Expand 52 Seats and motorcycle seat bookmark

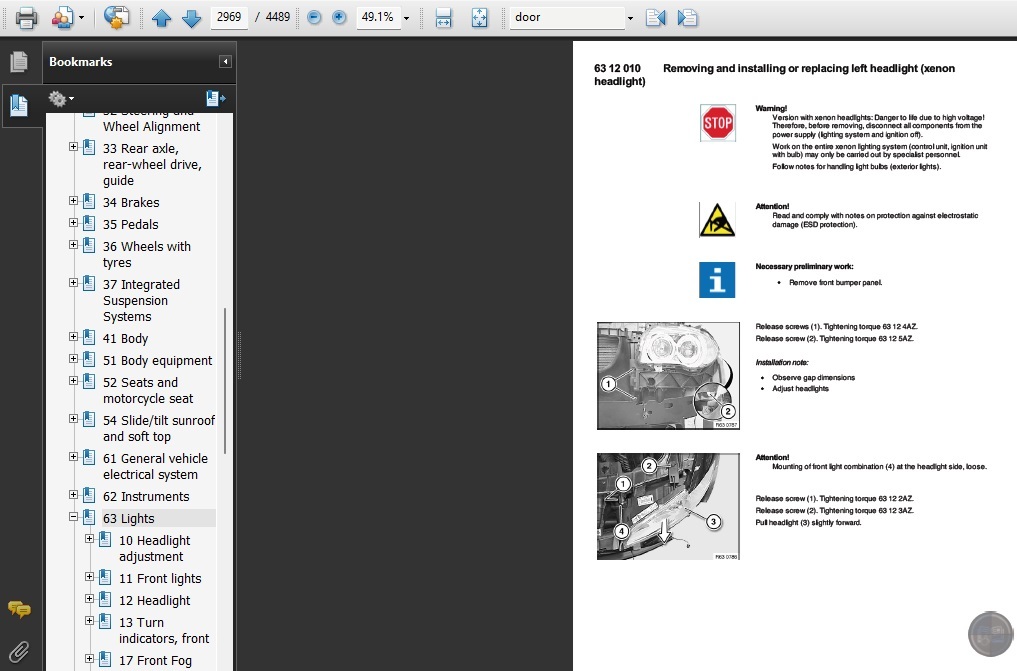[x=73, y=381]
